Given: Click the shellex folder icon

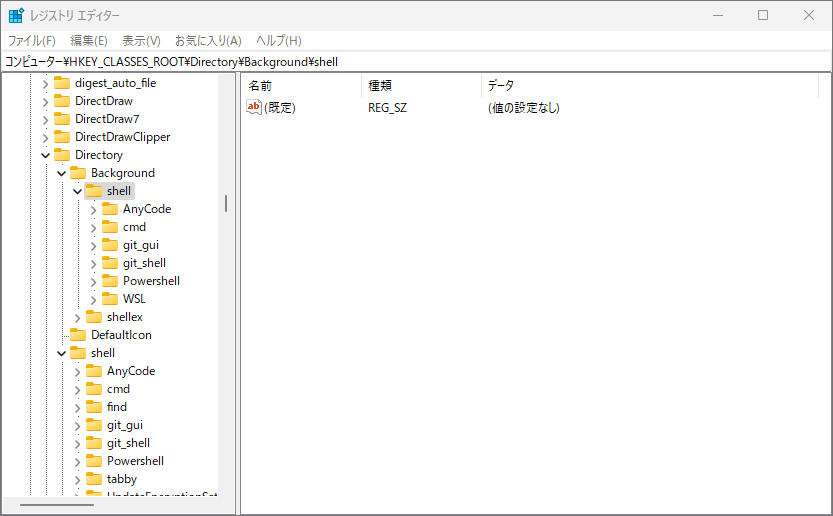Looking at the screenshot, I should [x=94, y=317].
